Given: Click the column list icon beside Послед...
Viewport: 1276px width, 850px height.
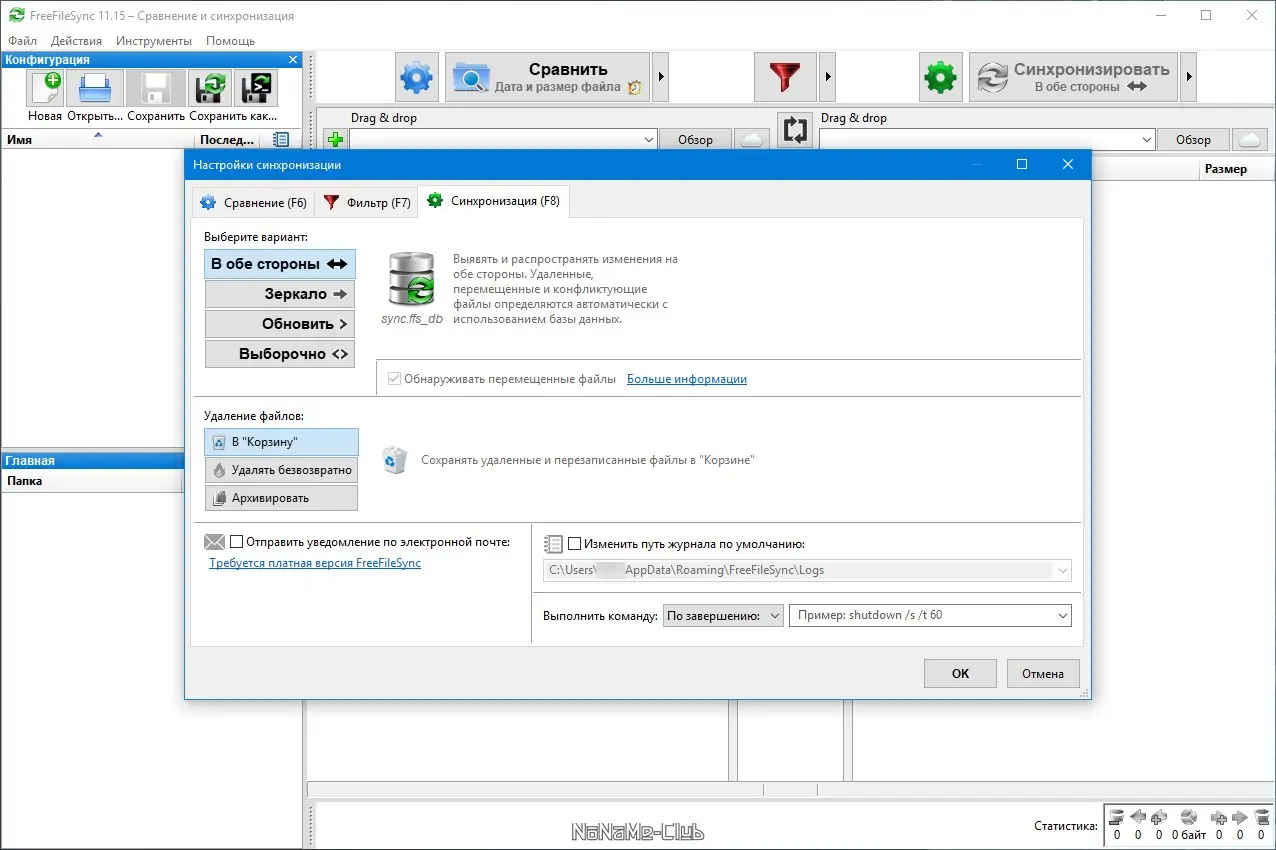Looking at the screenshot, I should point(281,140).
